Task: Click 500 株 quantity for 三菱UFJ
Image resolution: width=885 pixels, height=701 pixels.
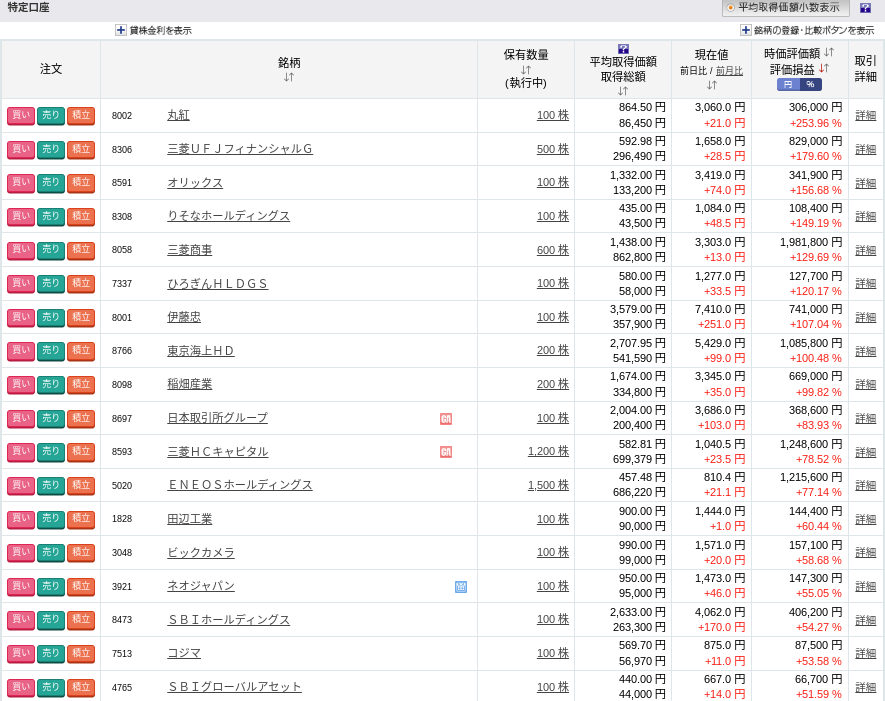Action: tap(553, 149)
